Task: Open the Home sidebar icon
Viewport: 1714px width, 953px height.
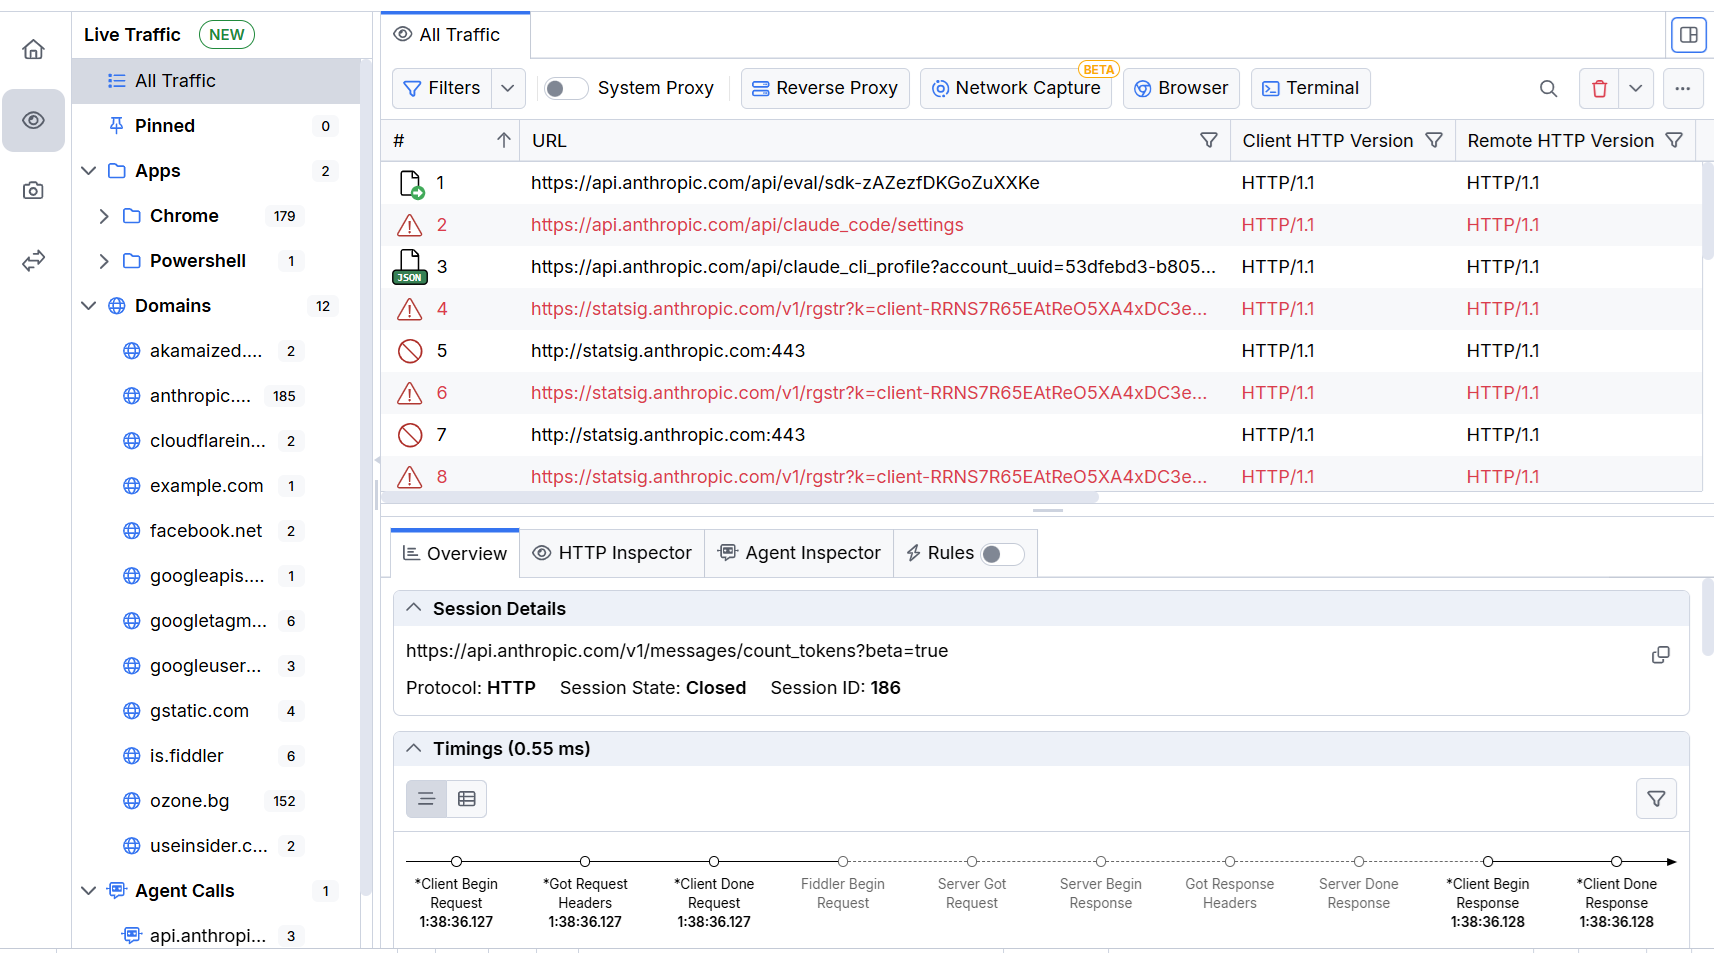Action: (x=33, y=50)
